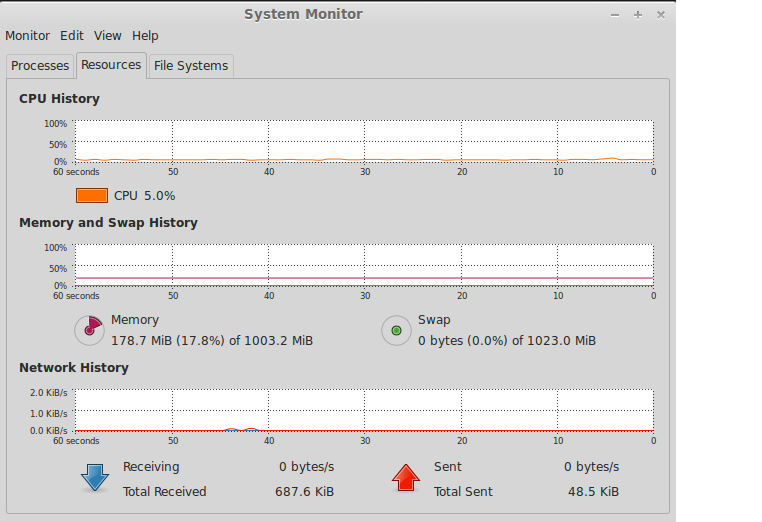Screen dimensions: 762x522
Task: Click the red Sent up-arrow icon
Action: click(x=405, y=477)
